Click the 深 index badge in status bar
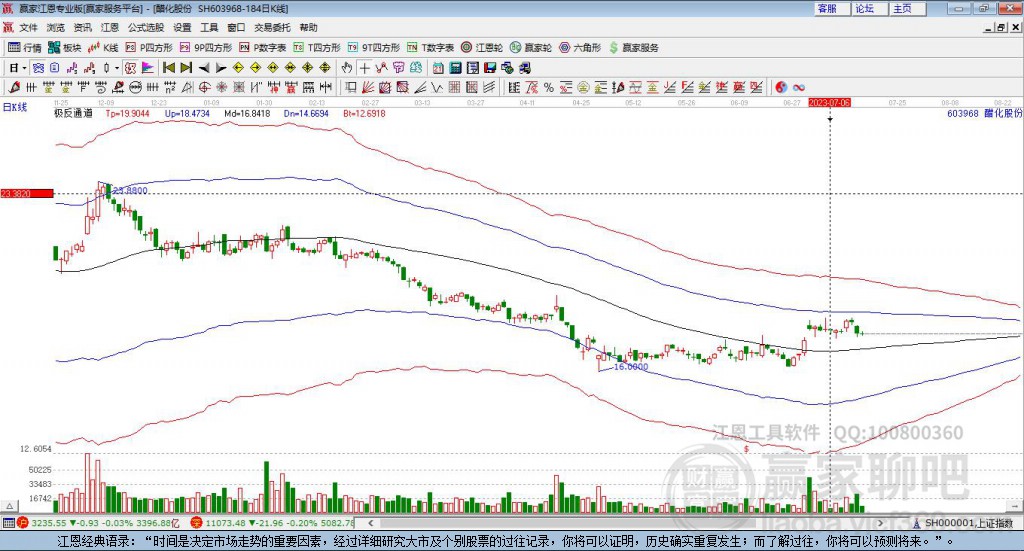The width and height of the screenshot is (1024, 551). 196,523
